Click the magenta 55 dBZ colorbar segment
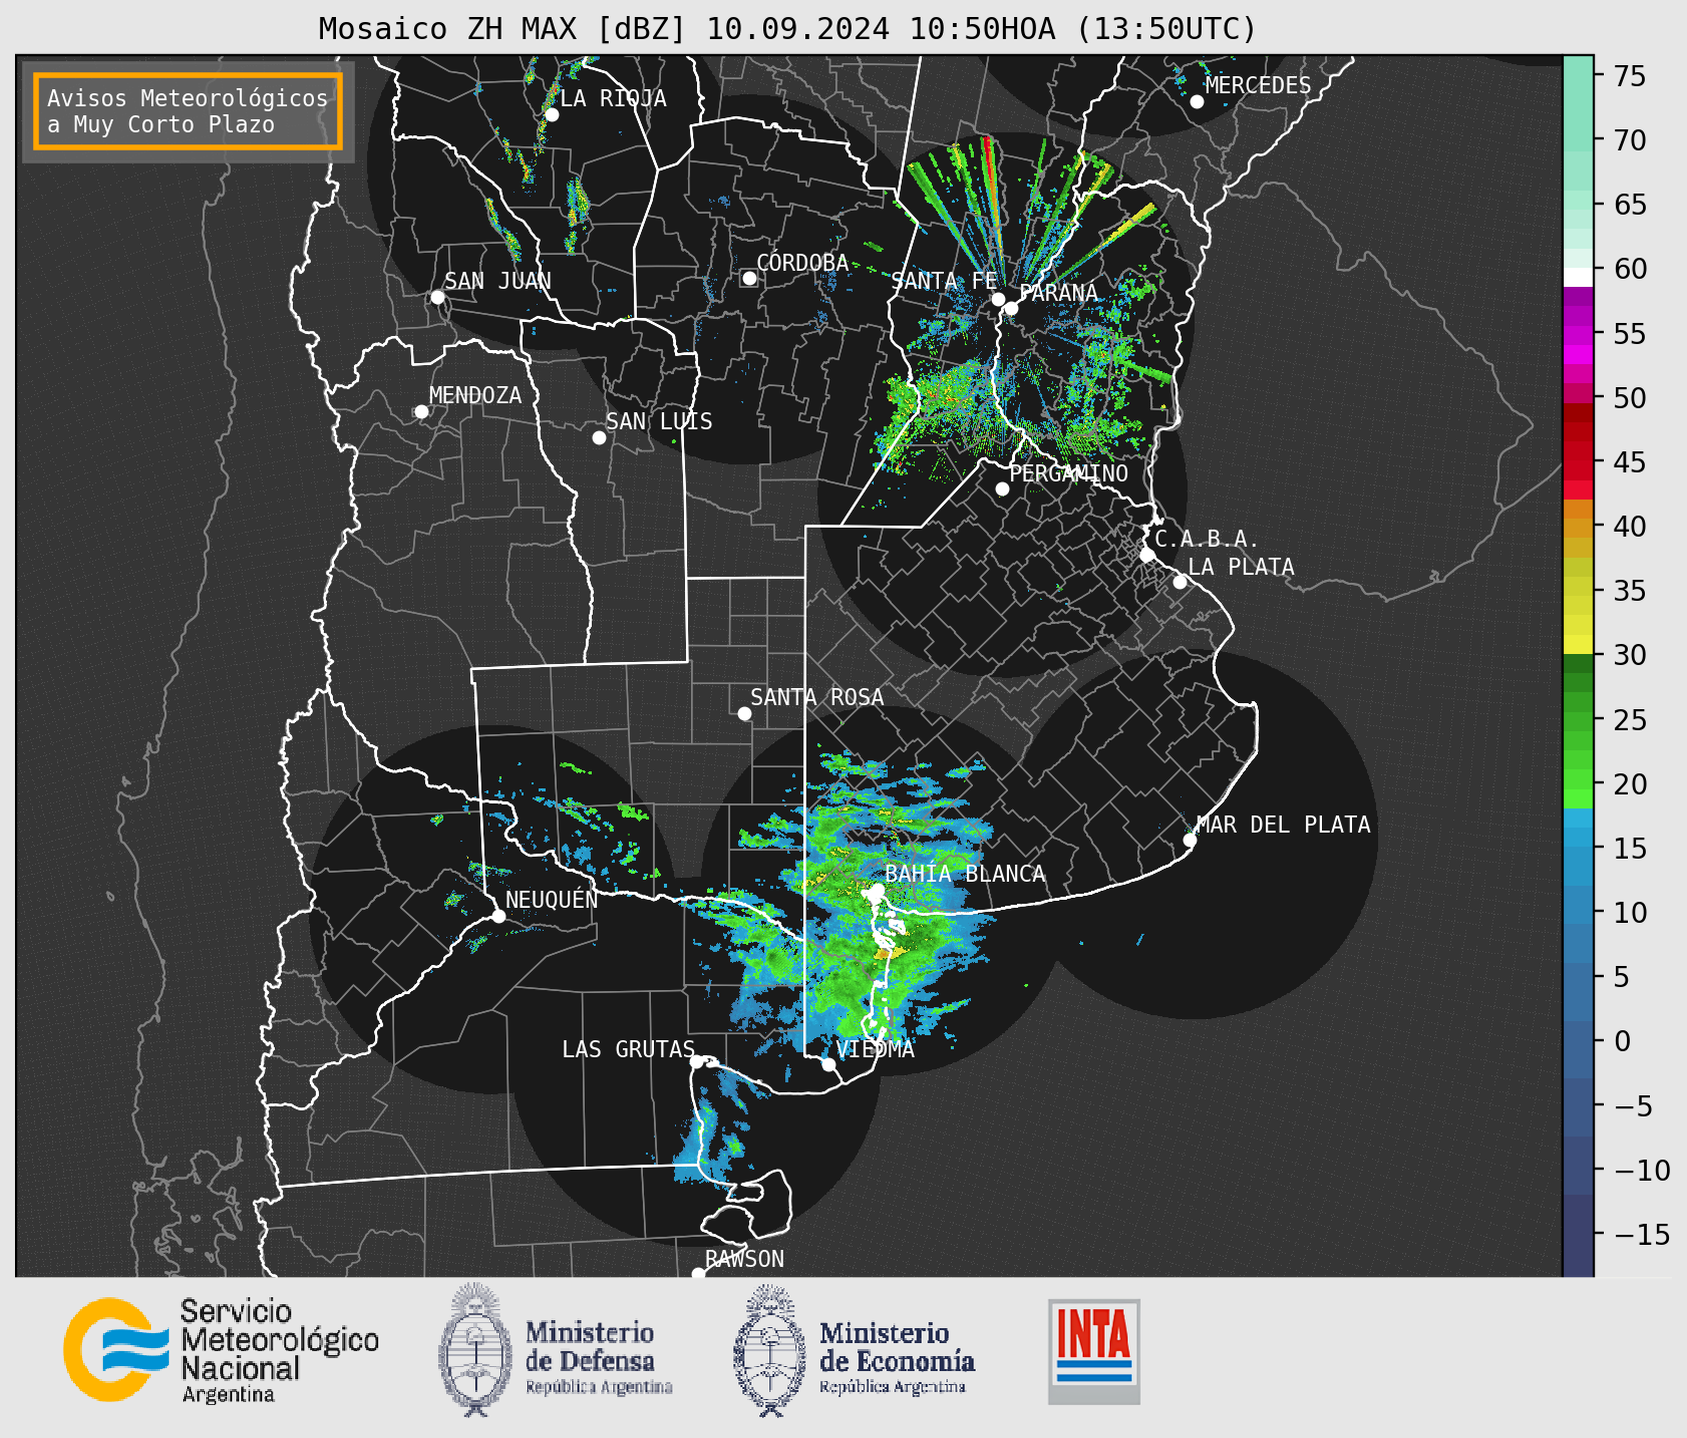This screenshot has width=1687, height=1438. [x=1578, y=334]
